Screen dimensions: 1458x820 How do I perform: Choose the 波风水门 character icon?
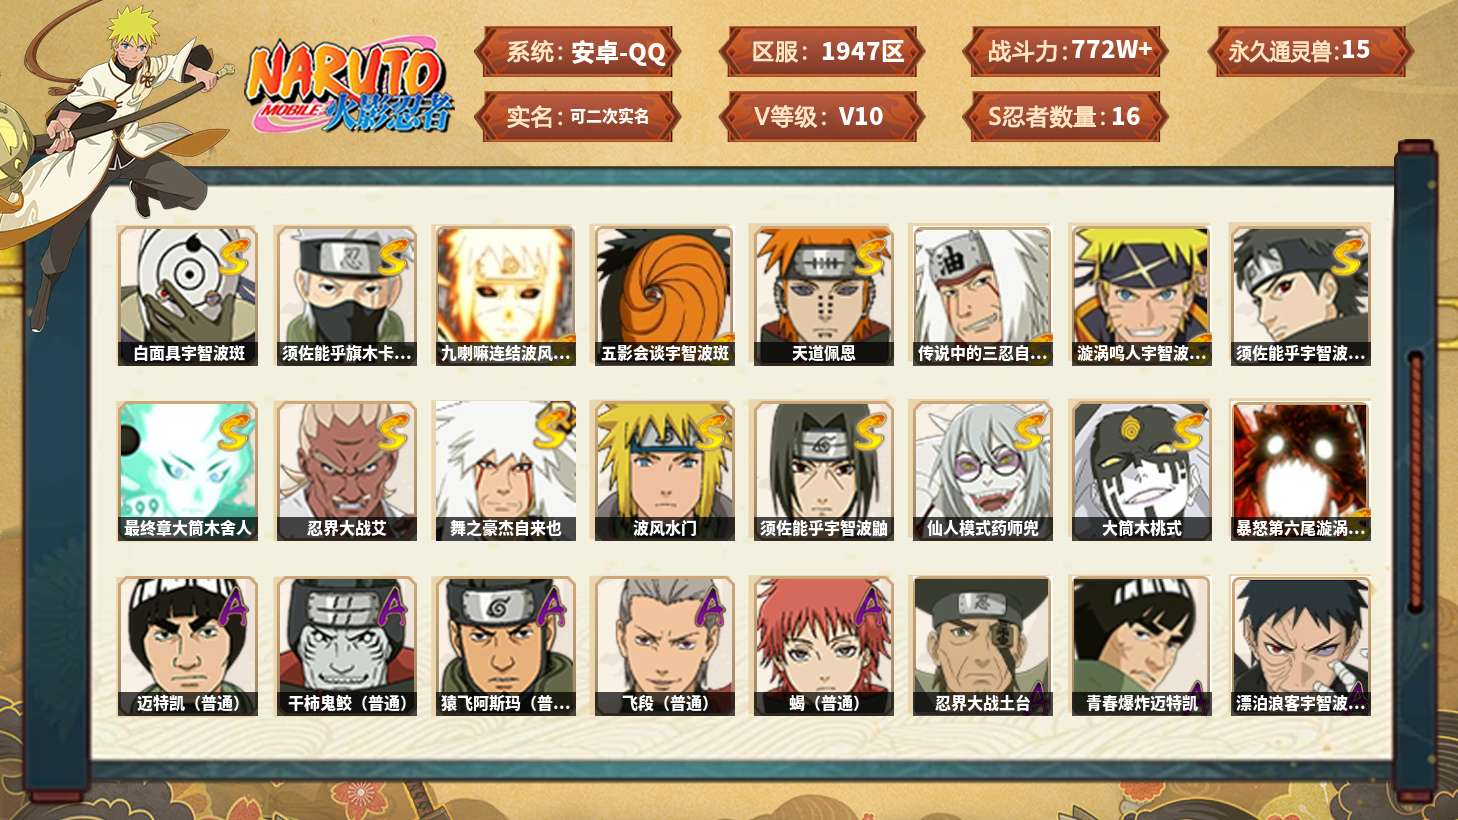coord(665,471)
